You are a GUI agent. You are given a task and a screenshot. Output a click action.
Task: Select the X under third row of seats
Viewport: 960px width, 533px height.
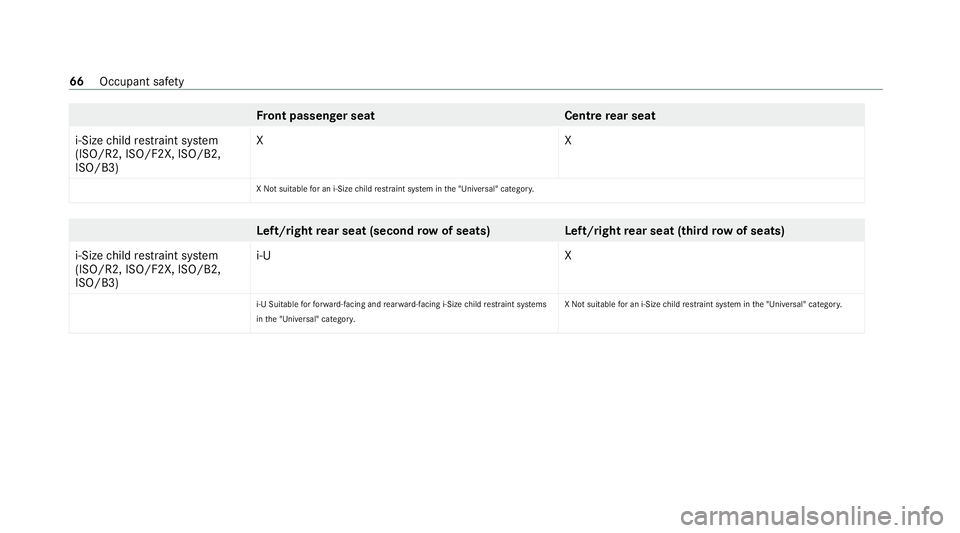tap(568, 255)
